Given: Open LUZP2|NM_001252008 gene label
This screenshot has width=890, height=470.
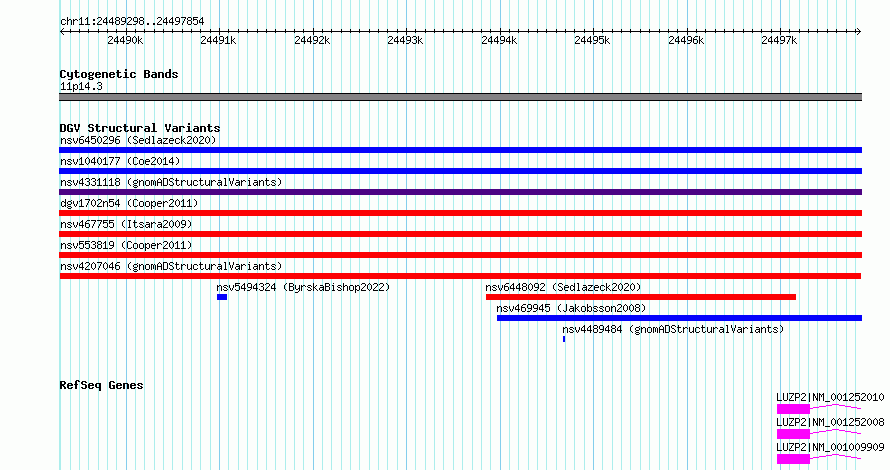Looking at the screenshot, I should point(830,422).
